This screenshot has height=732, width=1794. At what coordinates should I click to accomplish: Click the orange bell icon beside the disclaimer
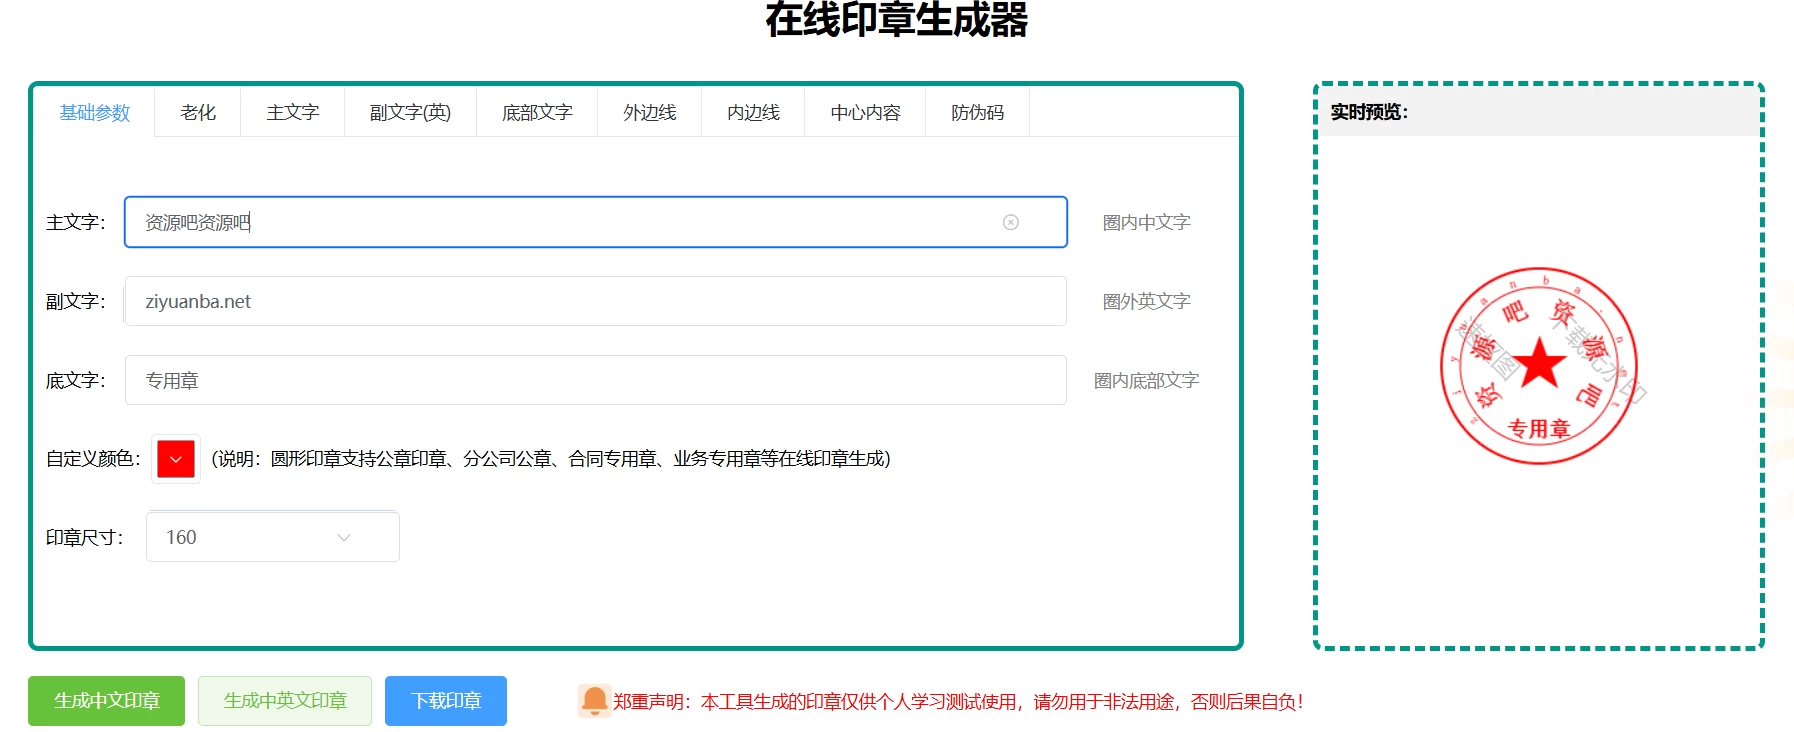[594, 701]
